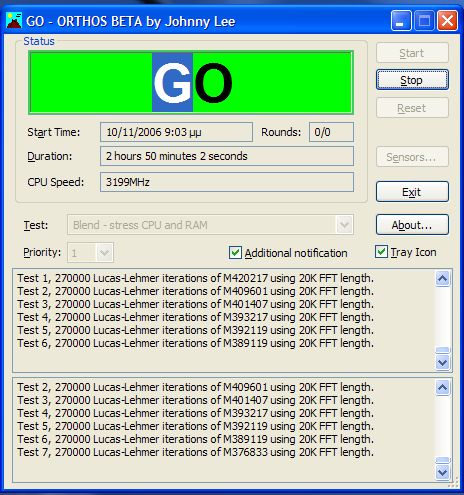464x495 pixels.
Task: Open the Priority dropdown
Action: pos(90,253)
